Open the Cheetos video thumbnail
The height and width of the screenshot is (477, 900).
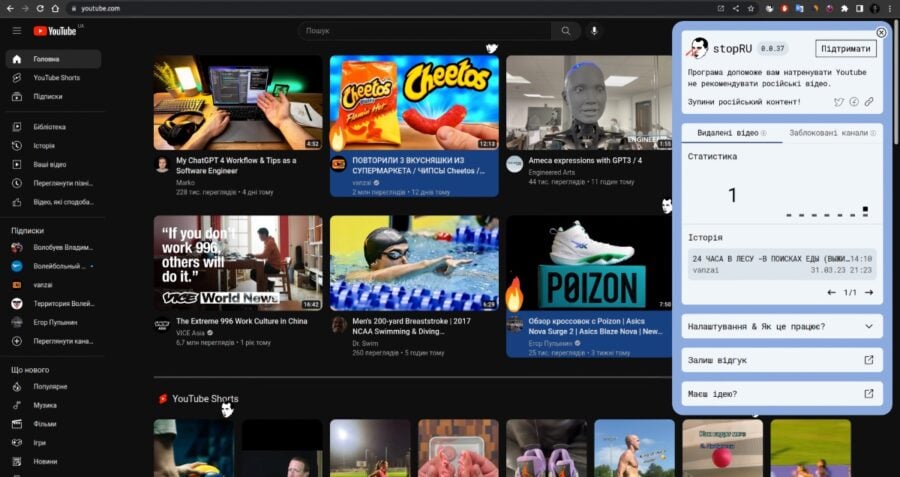pos(414,103)
